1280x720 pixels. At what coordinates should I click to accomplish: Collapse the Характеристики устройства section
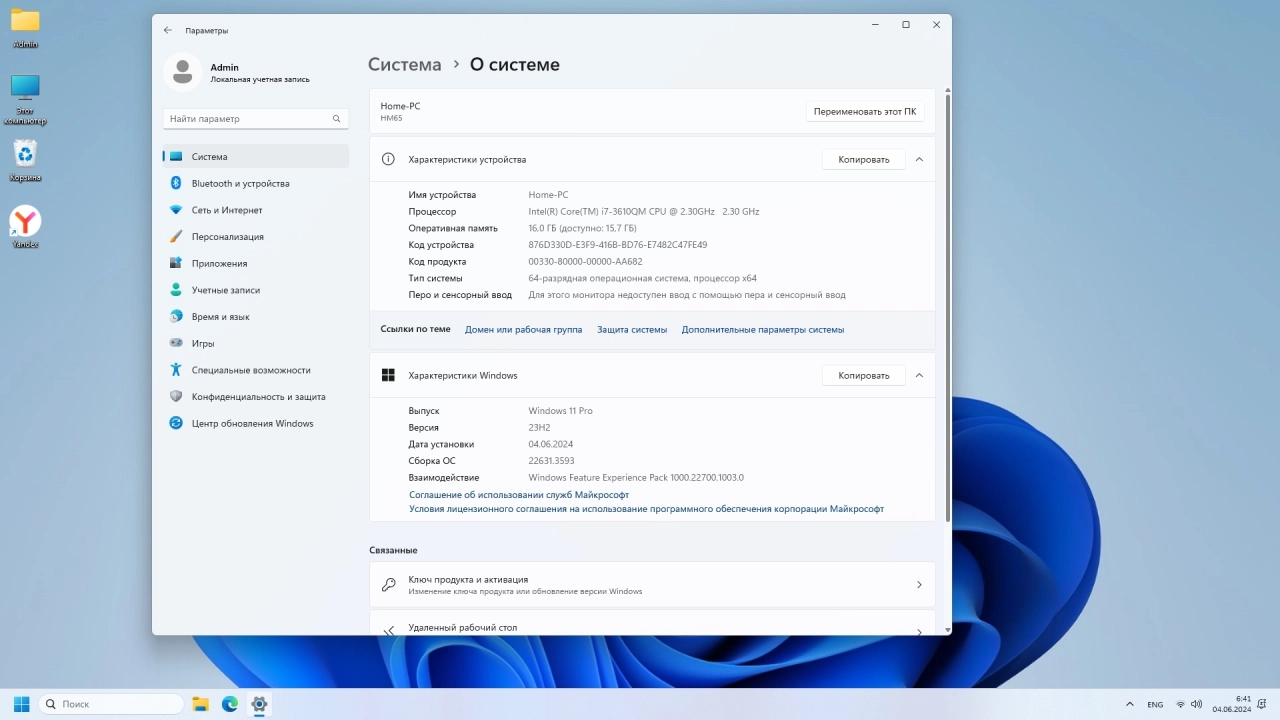click(919, 159)
